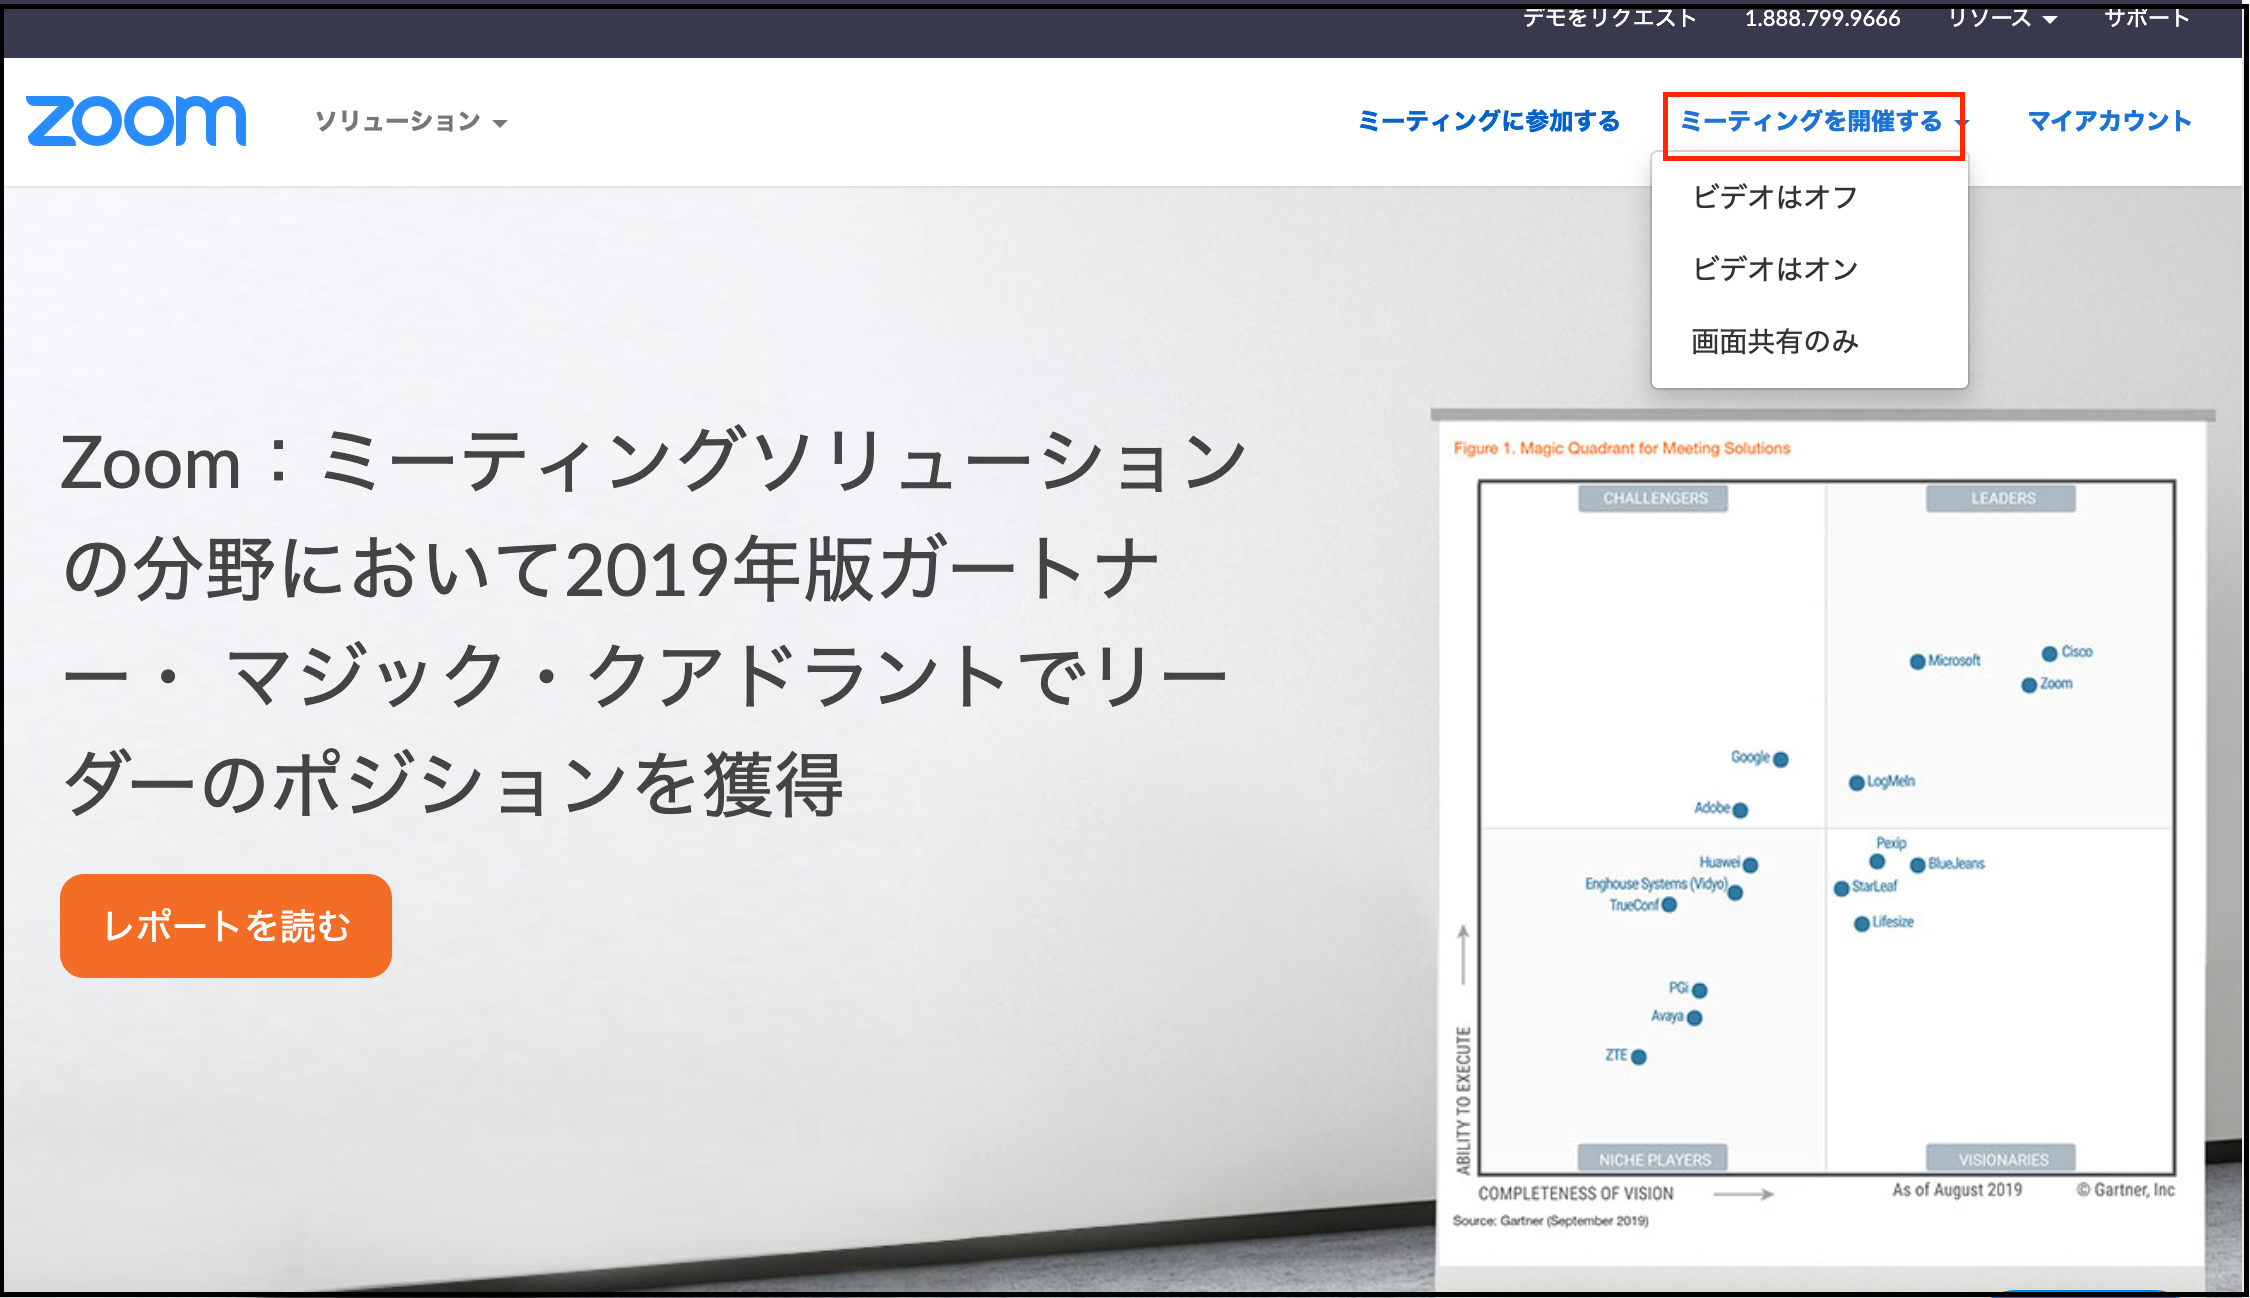Open the サポート link

[2147, 18]
